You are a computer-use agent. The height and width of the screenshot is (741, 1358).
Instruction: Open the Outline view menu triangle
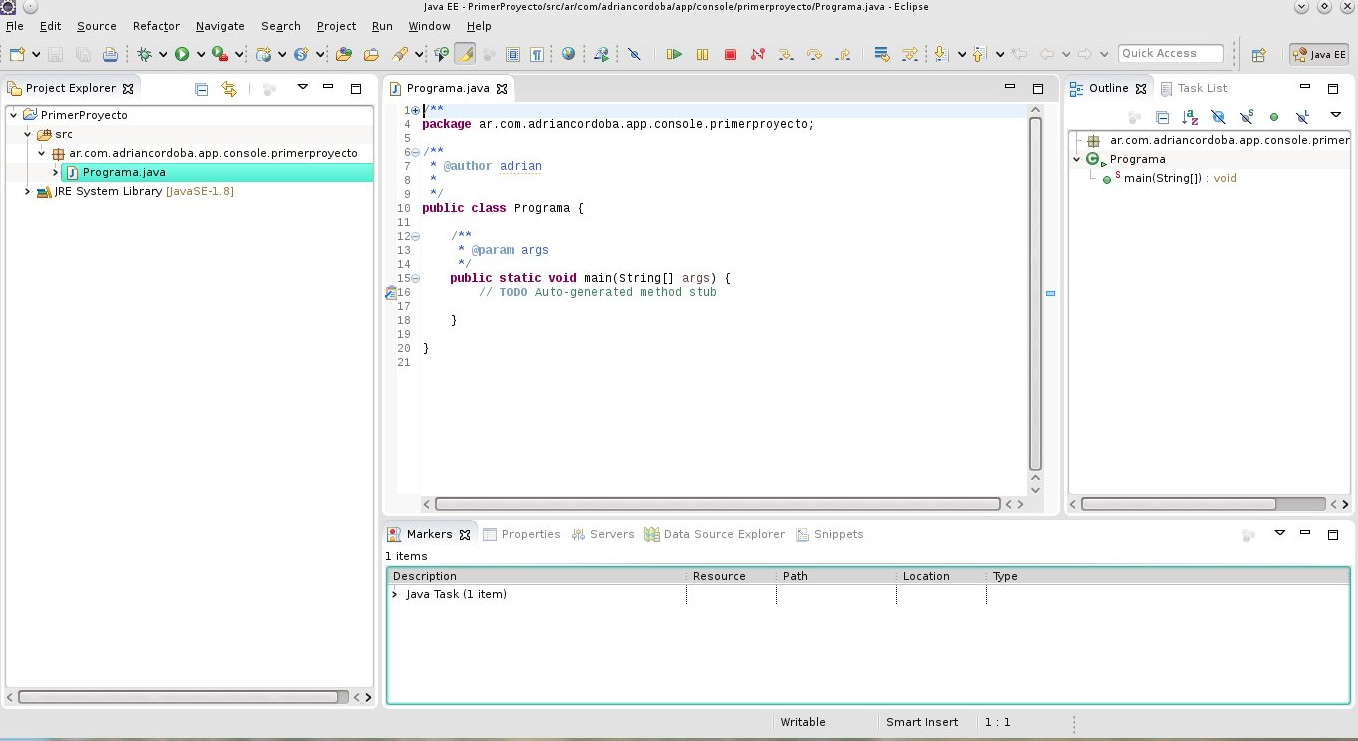pyautogui.click(x=1335, y=115)
